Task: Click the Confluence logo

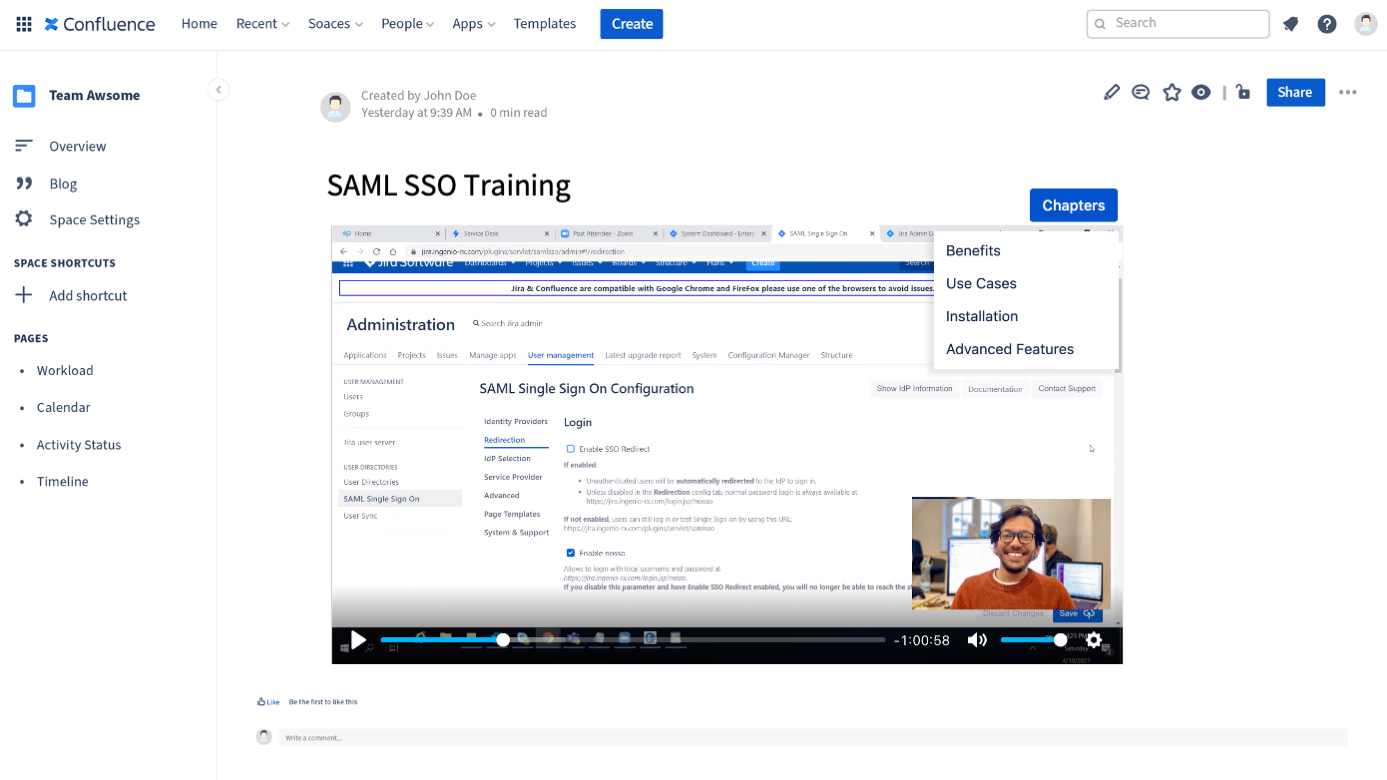Action: [100, 24]
